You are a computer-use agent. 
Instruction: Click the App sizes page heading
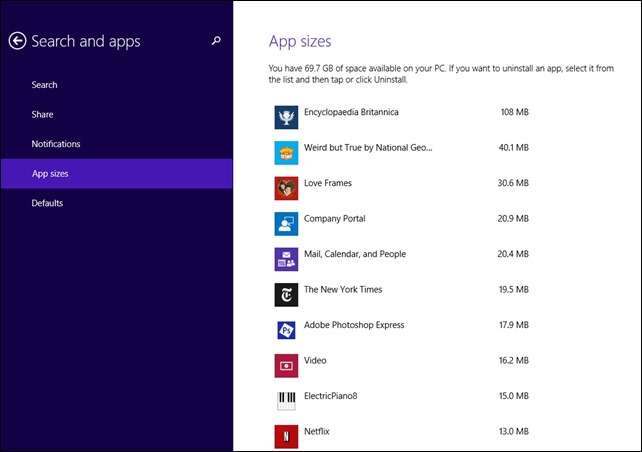coord(300,41)
